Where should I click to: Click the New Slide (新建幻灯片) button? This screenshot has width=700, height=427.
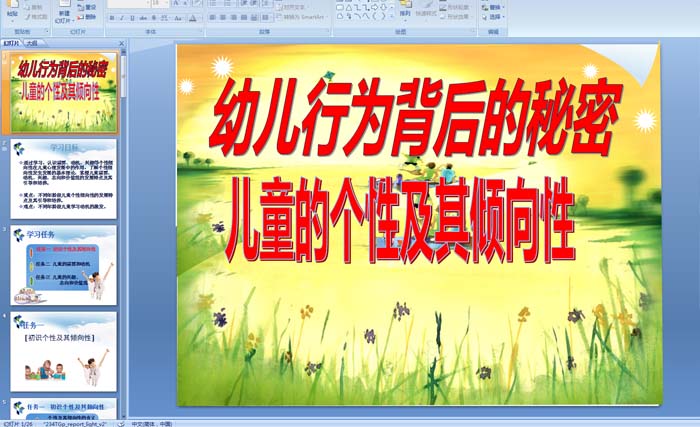[x=63, y=12]
